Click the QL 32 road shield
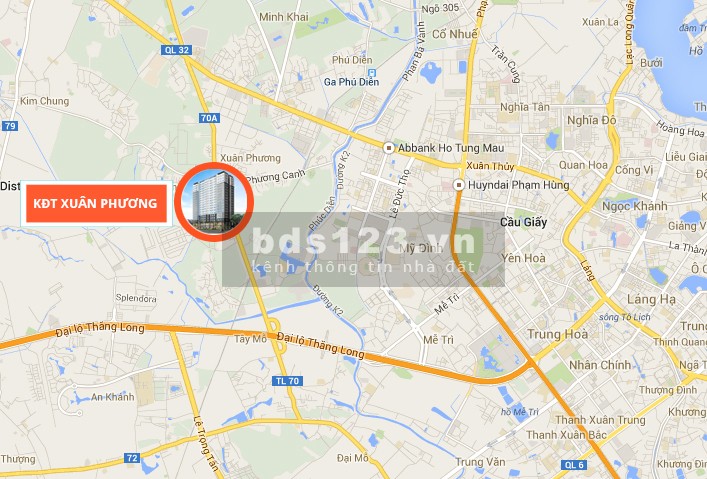 point(177,50)
